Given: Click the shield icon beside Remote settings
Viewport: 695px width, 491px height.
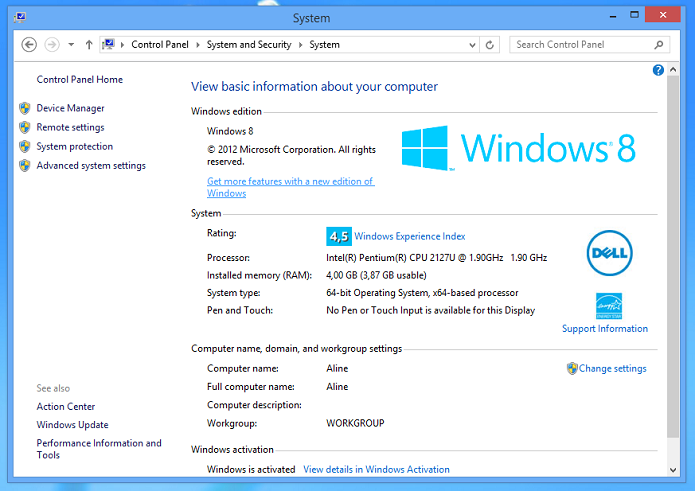Looking at the screenshot, I should pos(25,128).
